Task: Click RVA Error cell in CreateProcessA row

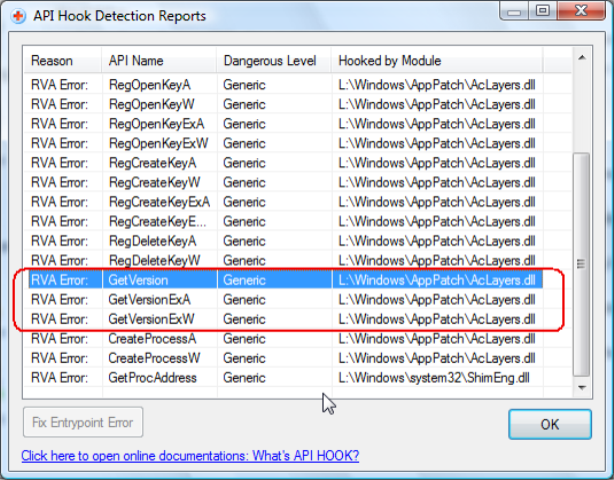Action: click(60, 339)
